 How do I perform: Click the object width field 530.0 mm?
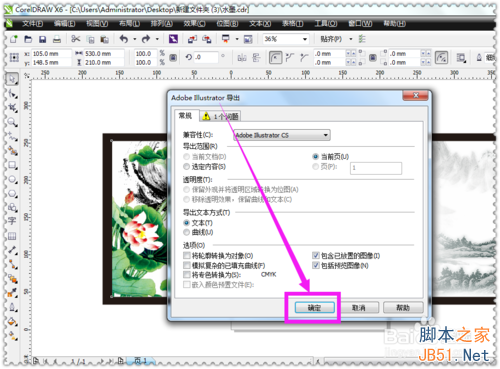pos(104,54)
